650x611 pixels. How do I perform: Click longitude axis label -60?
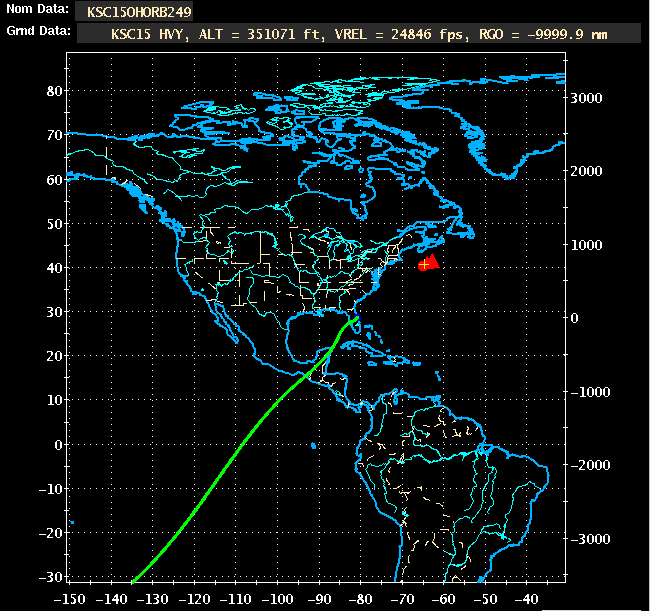[x=444, y=599]
